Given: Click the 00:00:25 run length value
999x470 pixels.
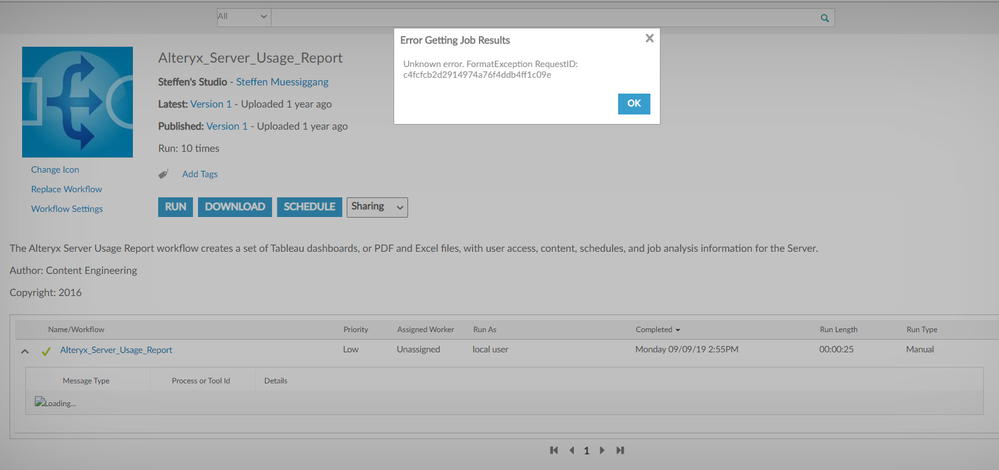Looking at the screenshot, I should [837, 350].
